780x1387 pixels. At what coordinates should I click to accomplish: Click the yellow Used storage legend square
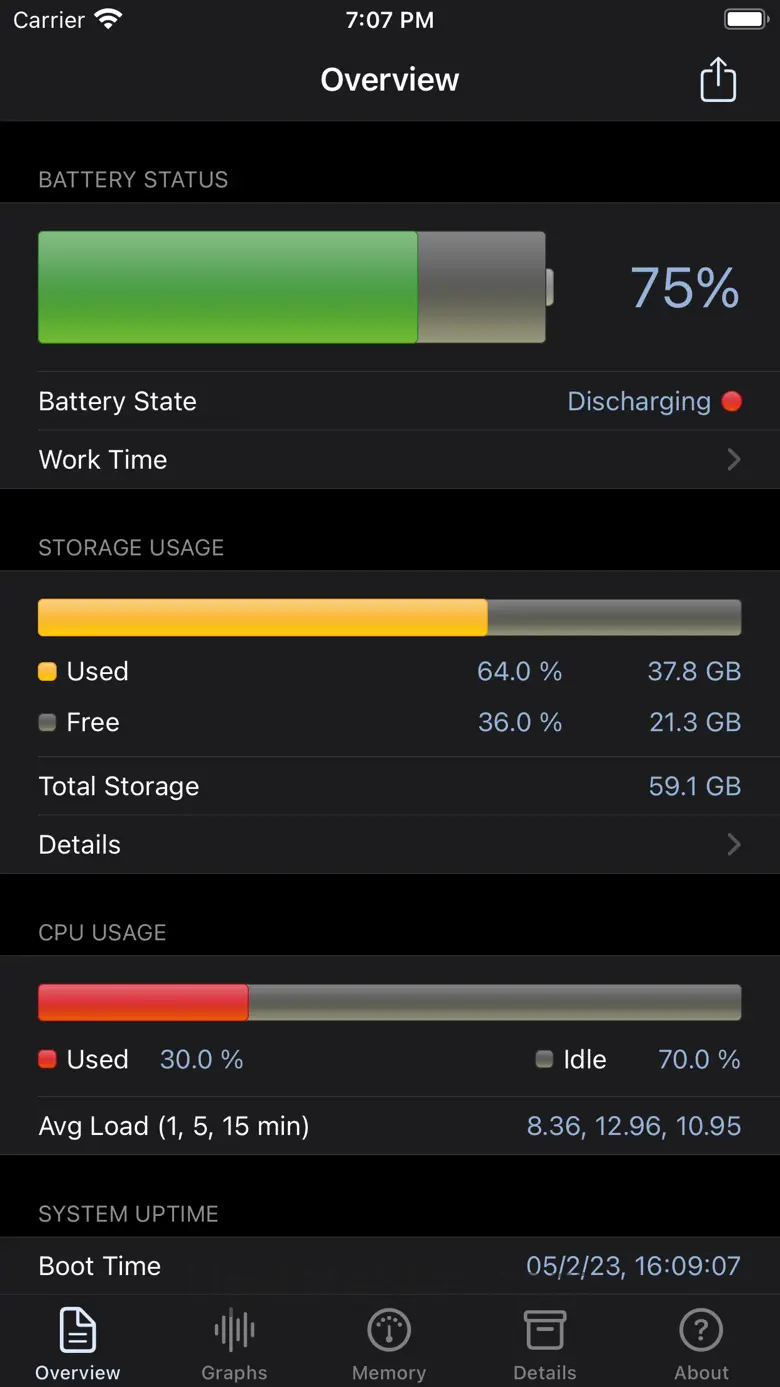click(x=47, y=672)
